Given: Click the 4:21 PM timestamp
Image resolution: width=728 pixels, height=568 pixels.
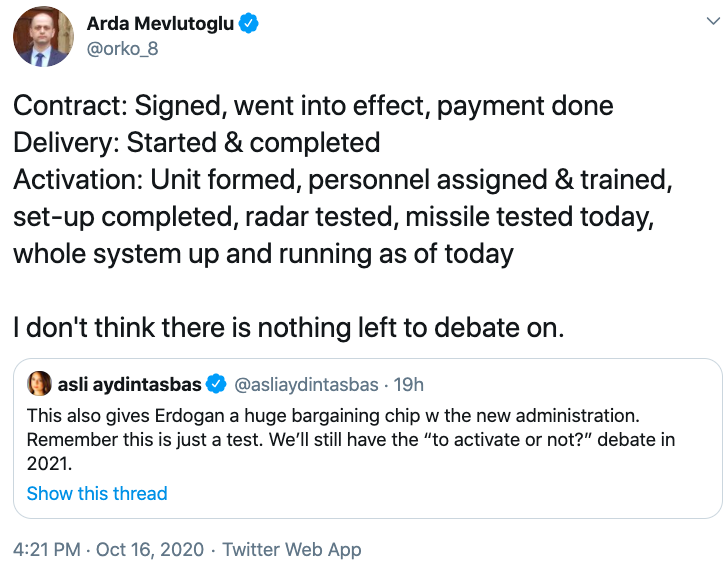Looking at the screenshot, I should pyautogui.click(x=47, y=549).
